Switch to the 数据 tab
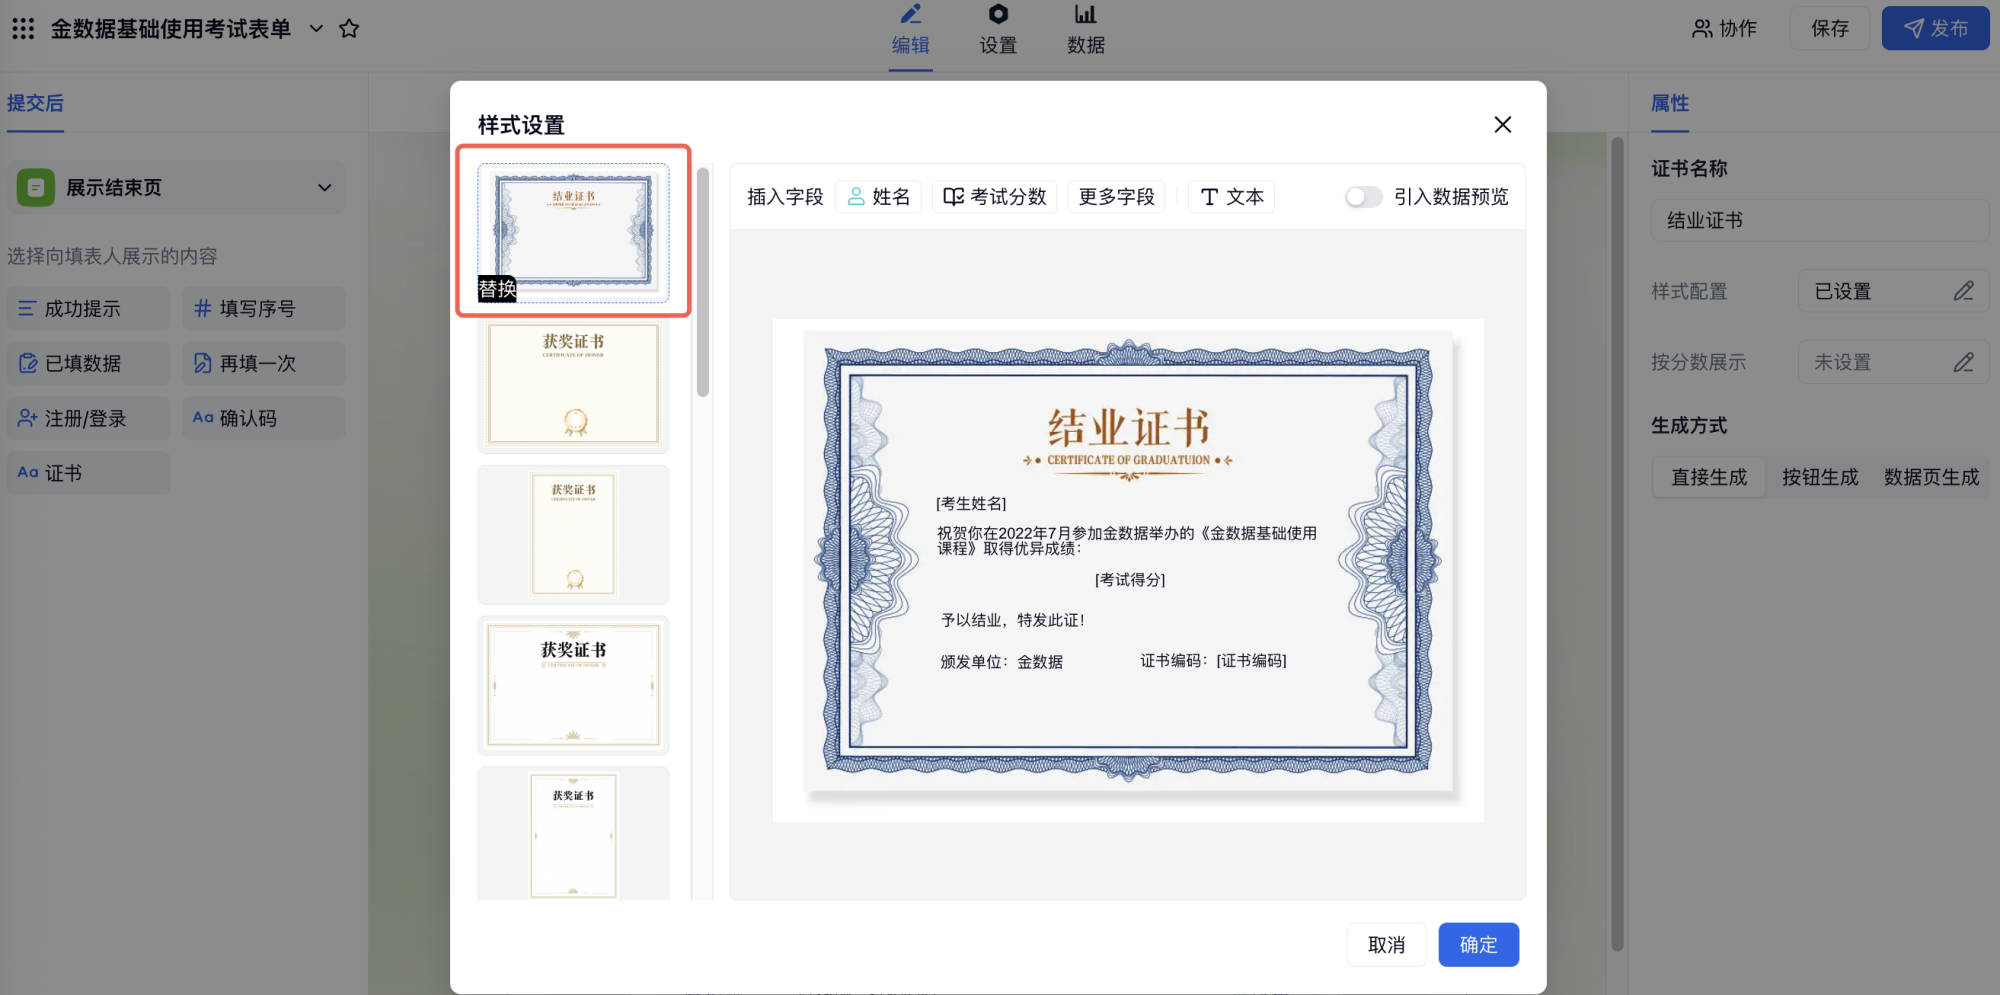 click(1085, 30)
